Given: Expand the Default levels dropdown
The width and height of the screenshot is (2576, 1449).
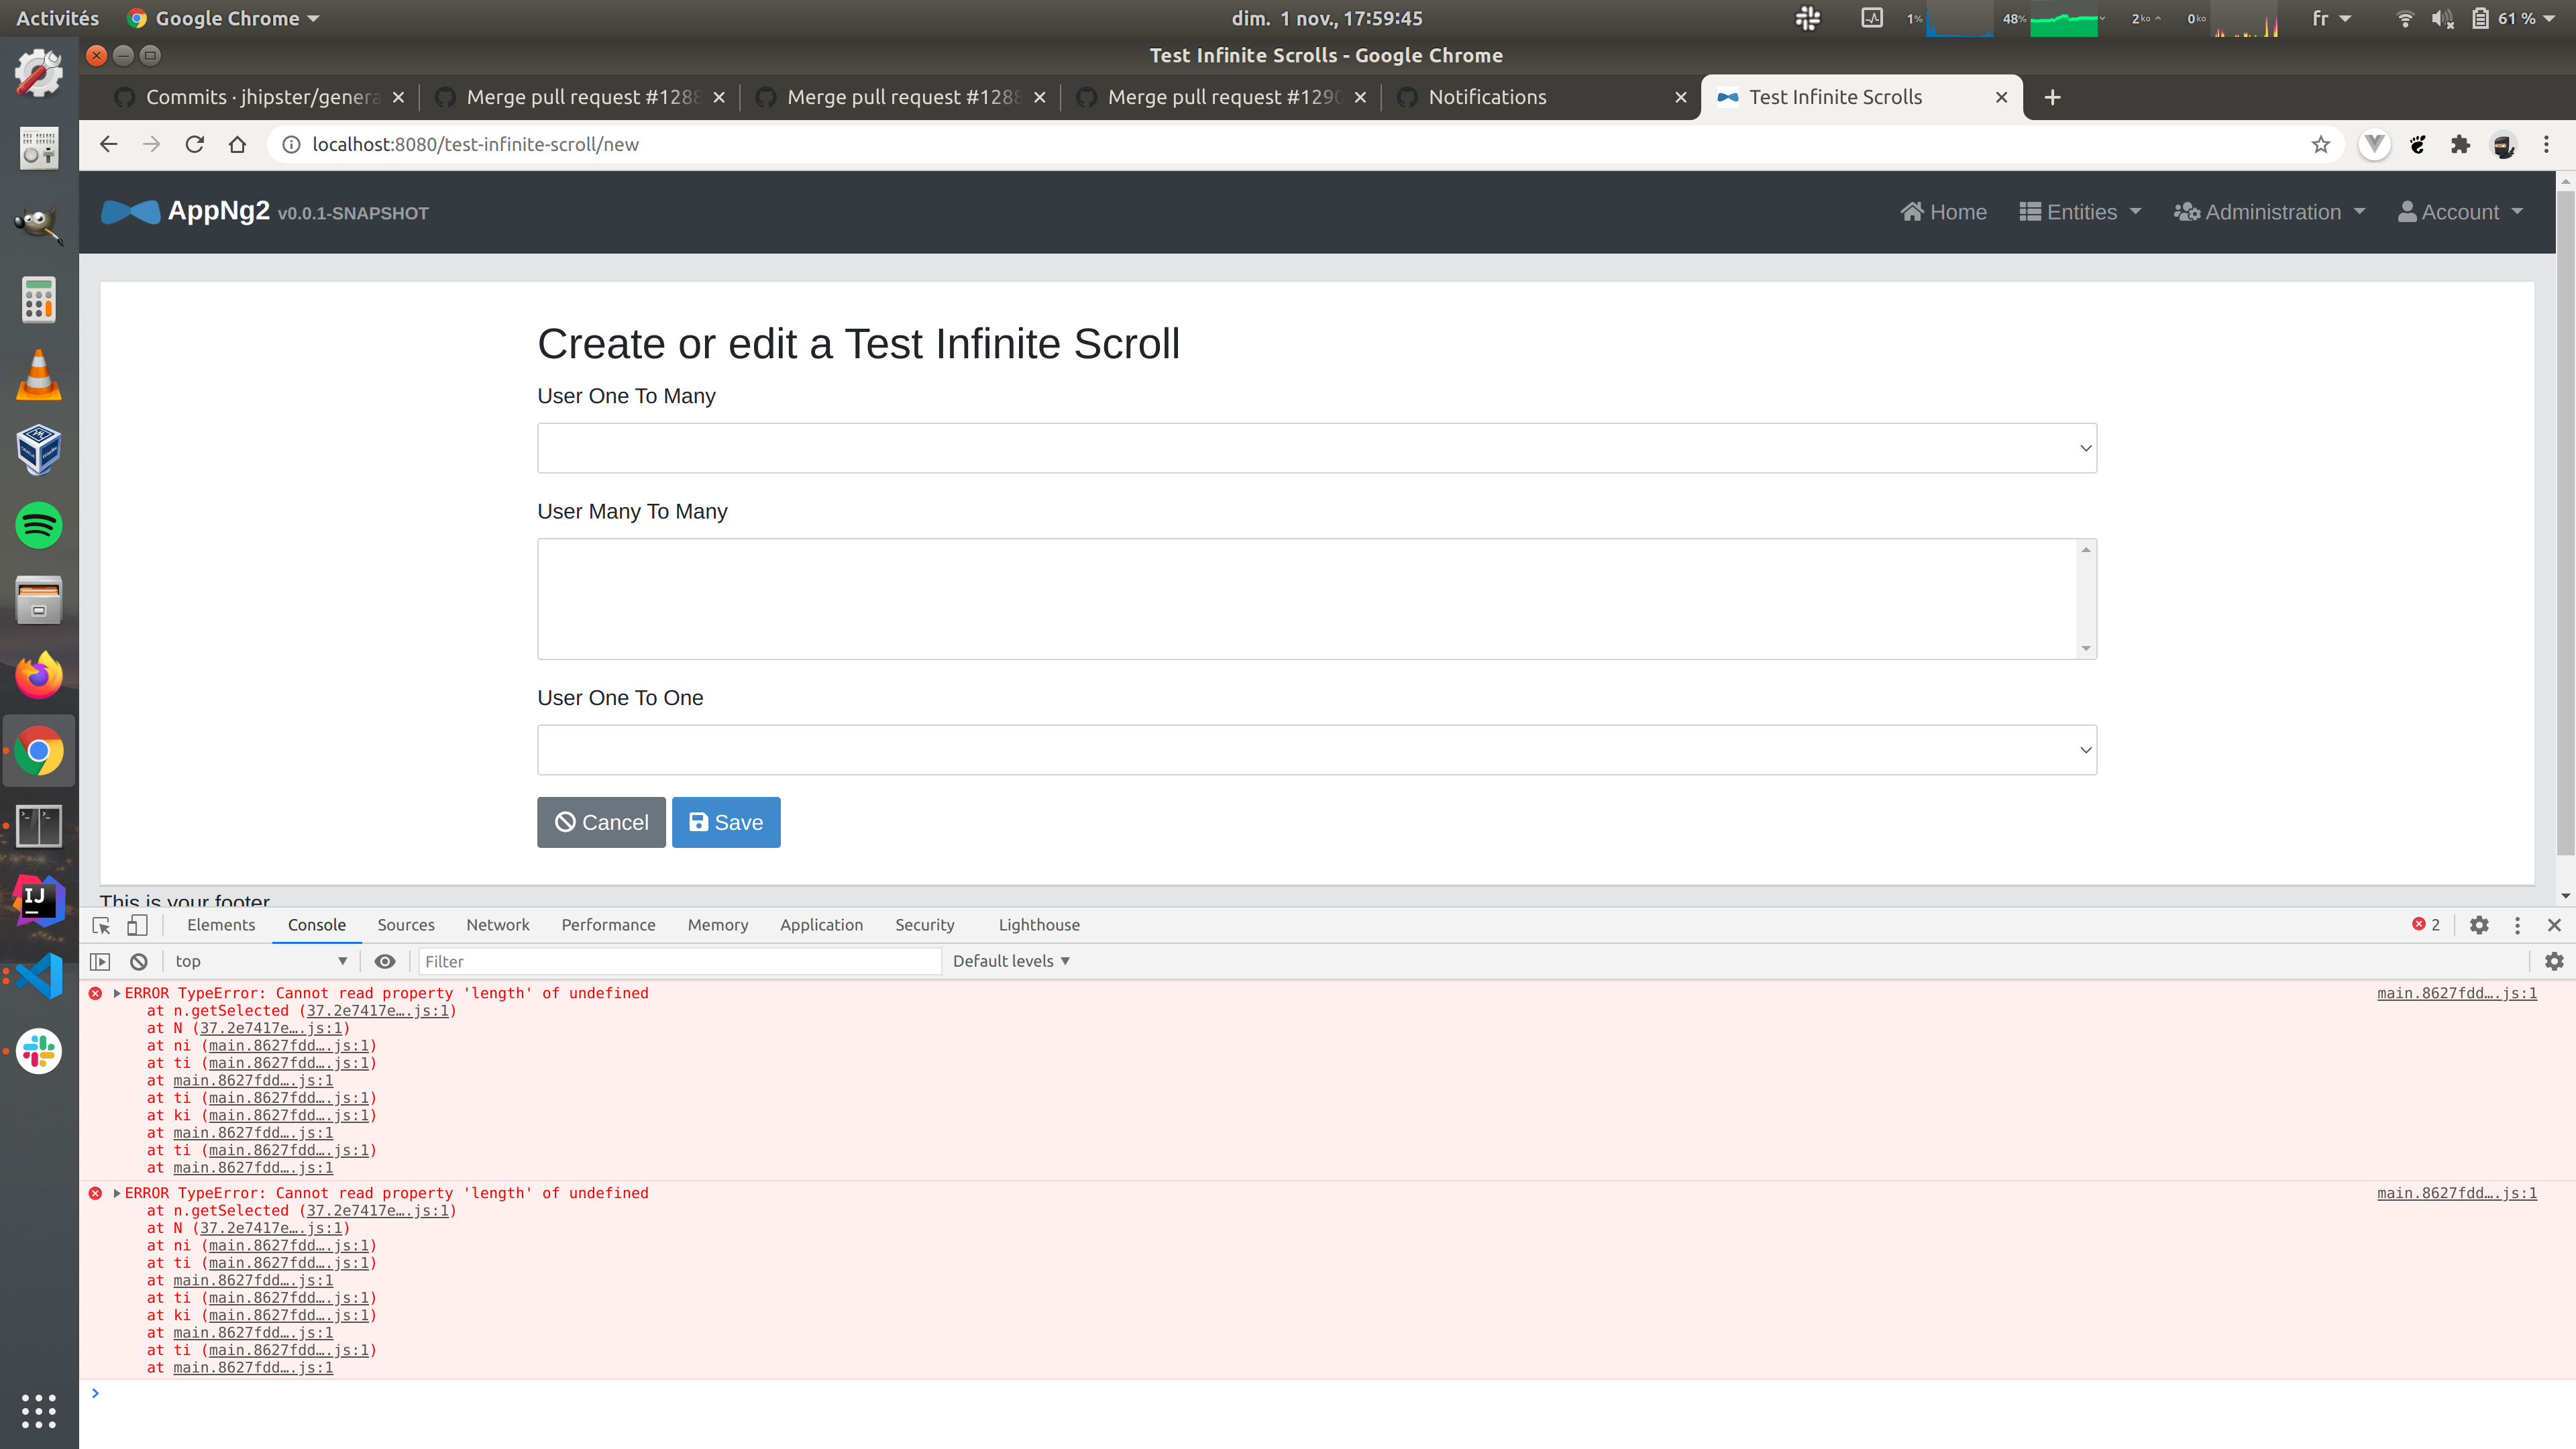Looking at the screenshot, I should [x=1011, y=961].
